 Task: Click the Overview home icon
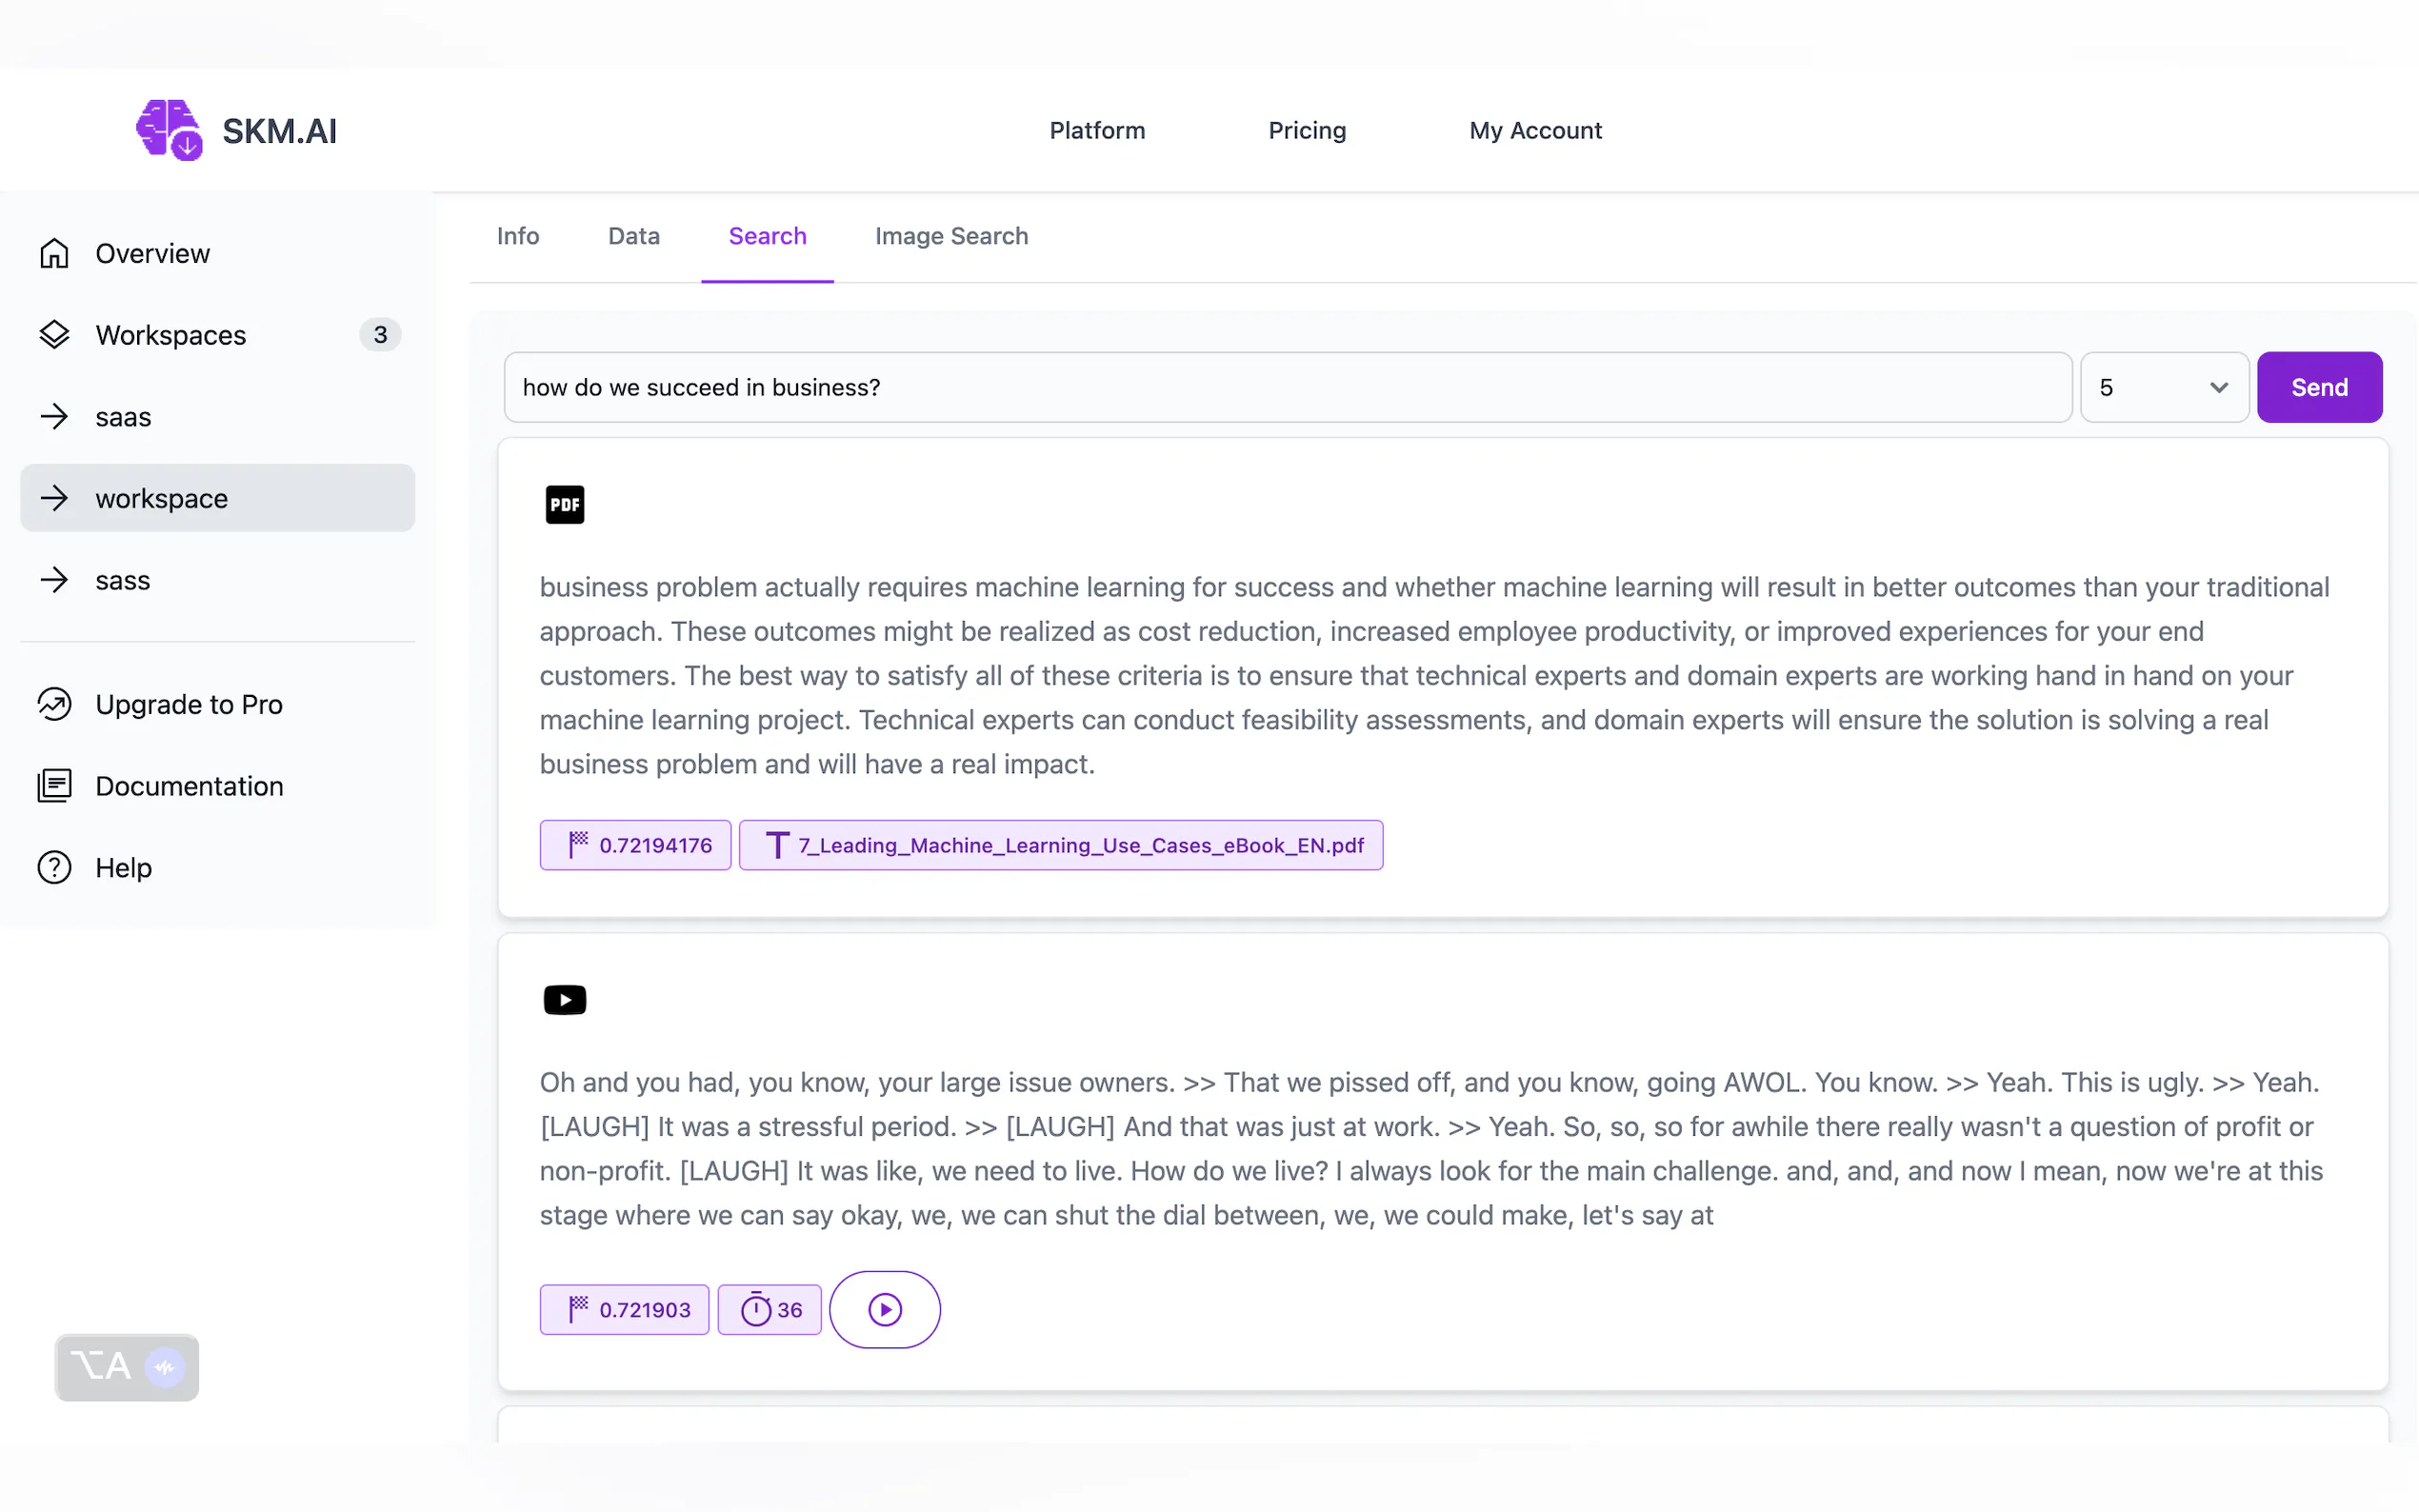coord(54,254)
